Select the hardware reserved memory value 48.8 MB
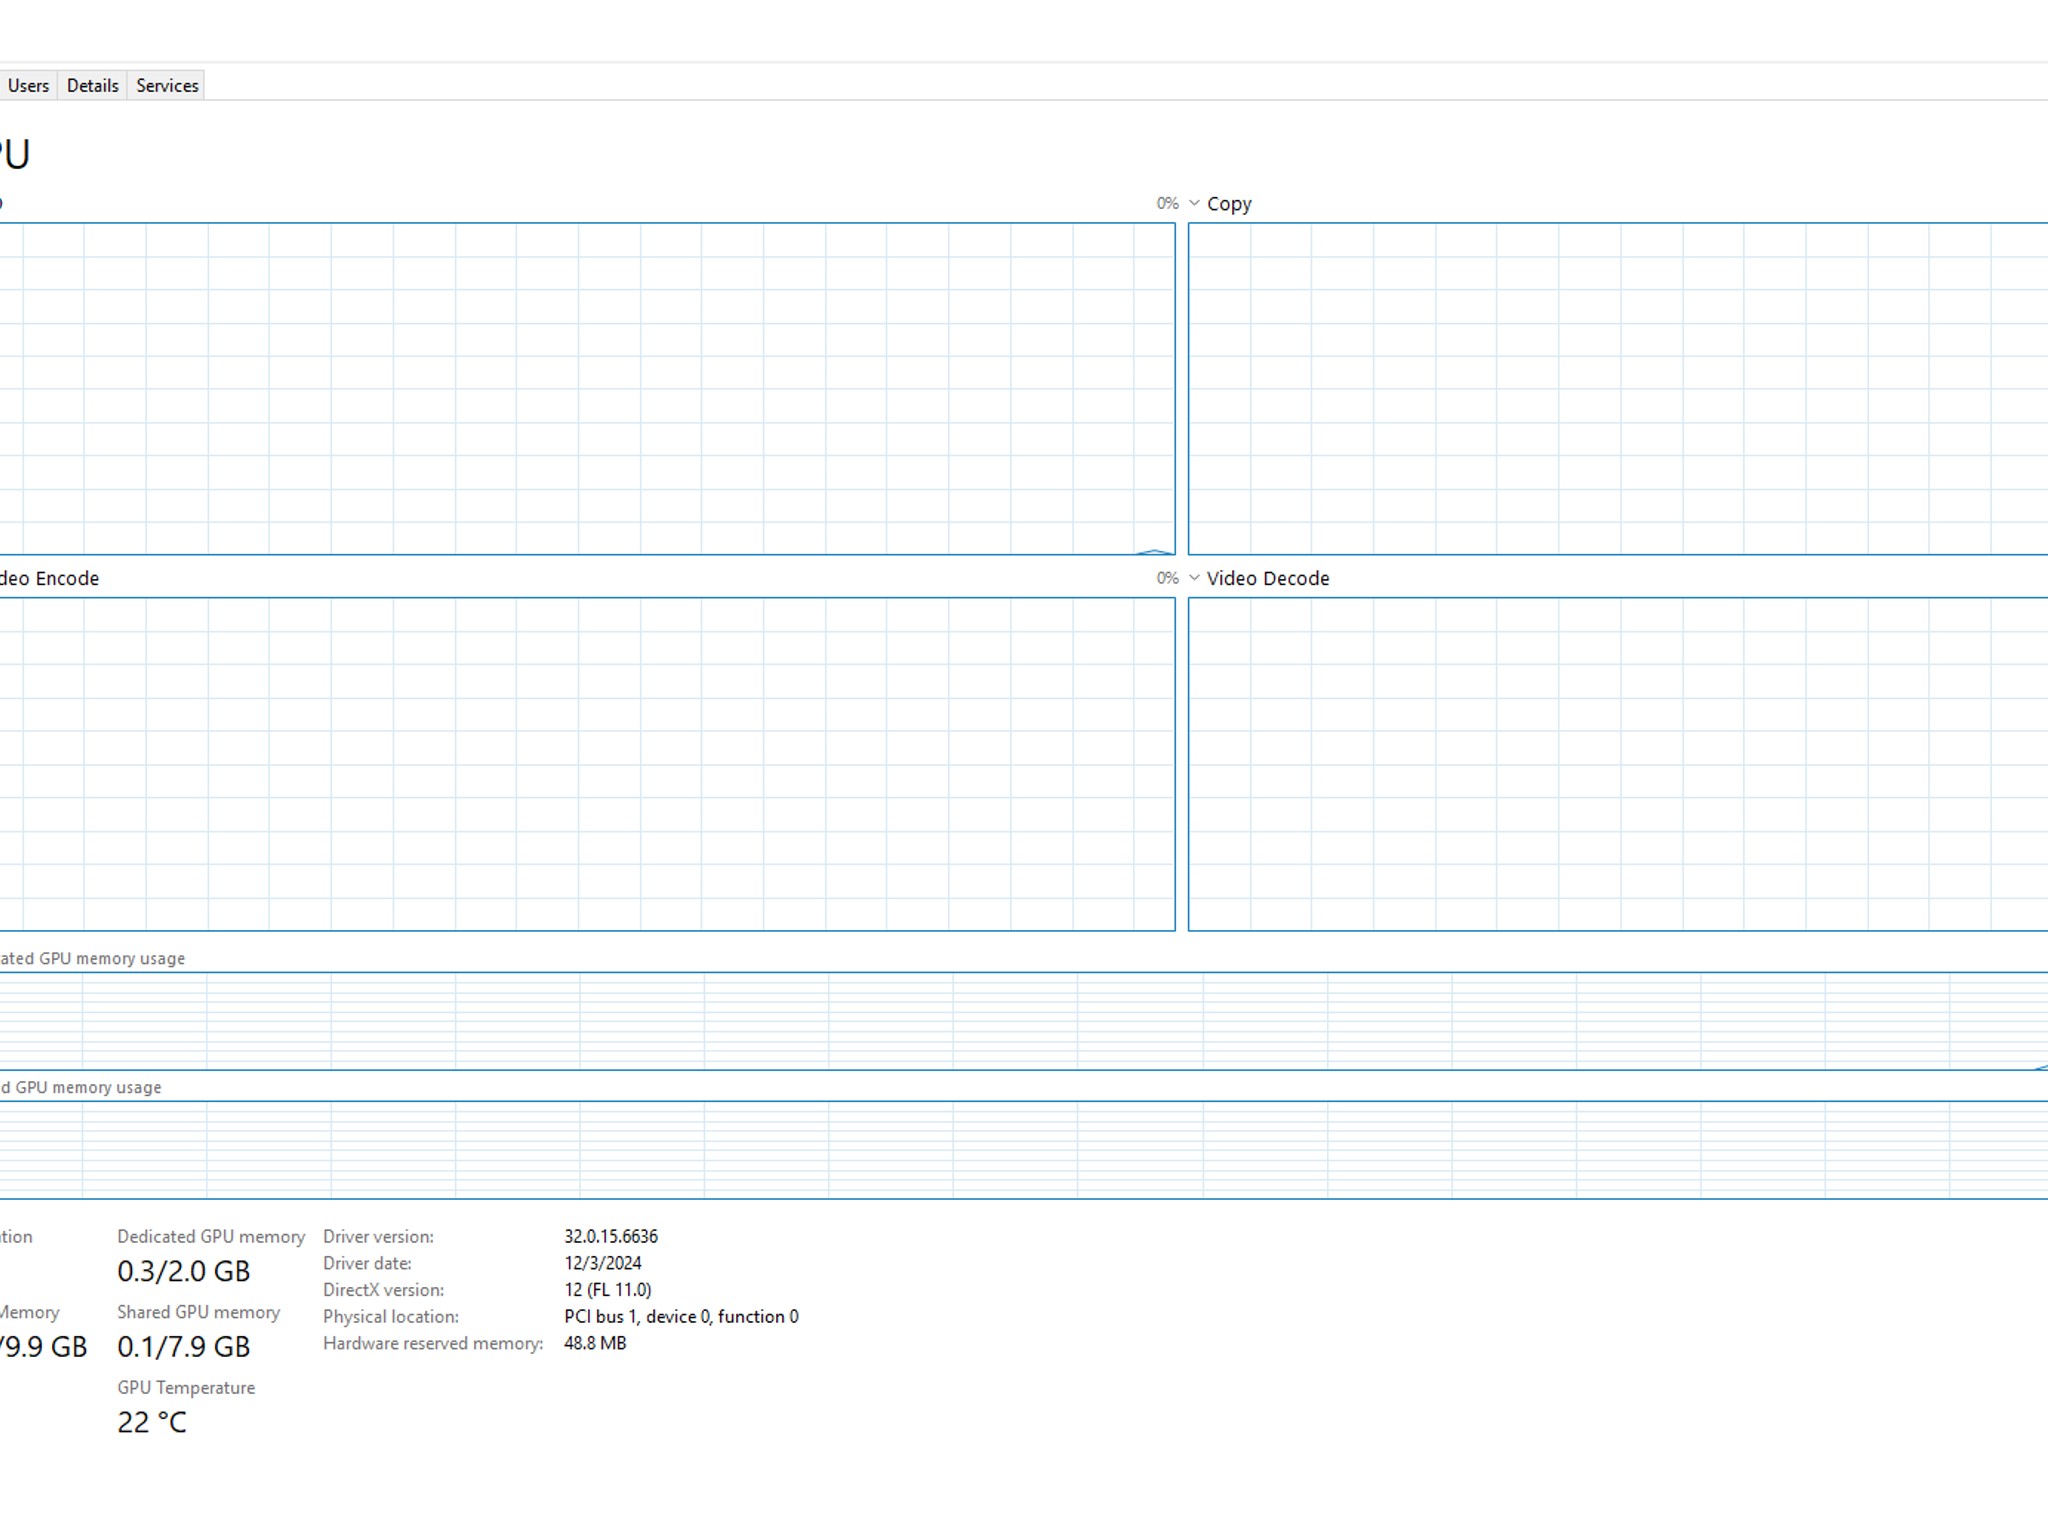2048x1536 pixels. (x=594, y=1343)
